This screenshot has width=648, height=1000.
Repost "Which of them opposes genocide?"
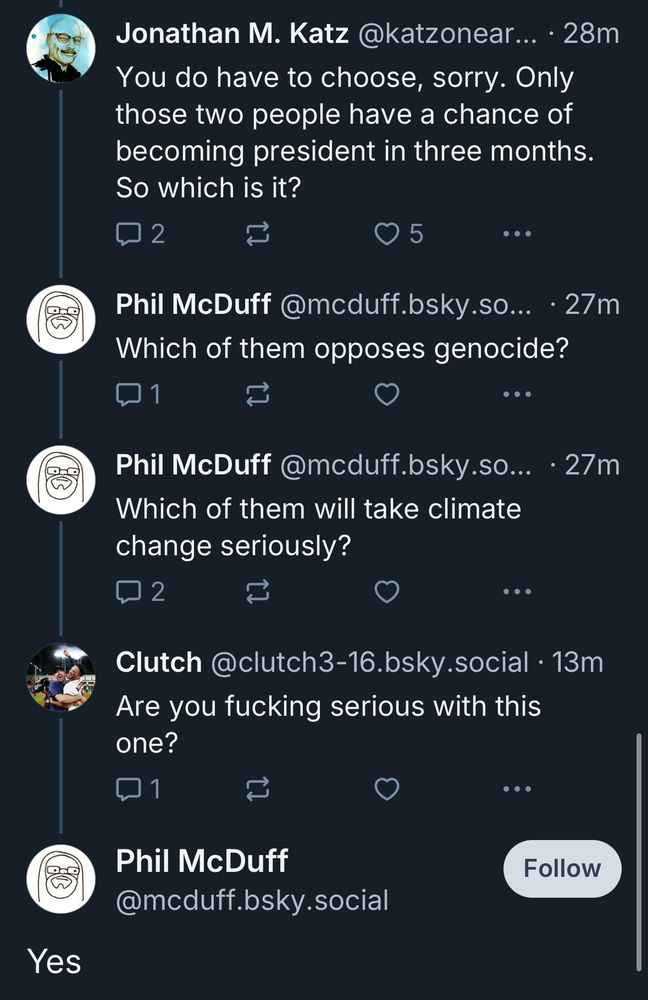coord(257,393)
